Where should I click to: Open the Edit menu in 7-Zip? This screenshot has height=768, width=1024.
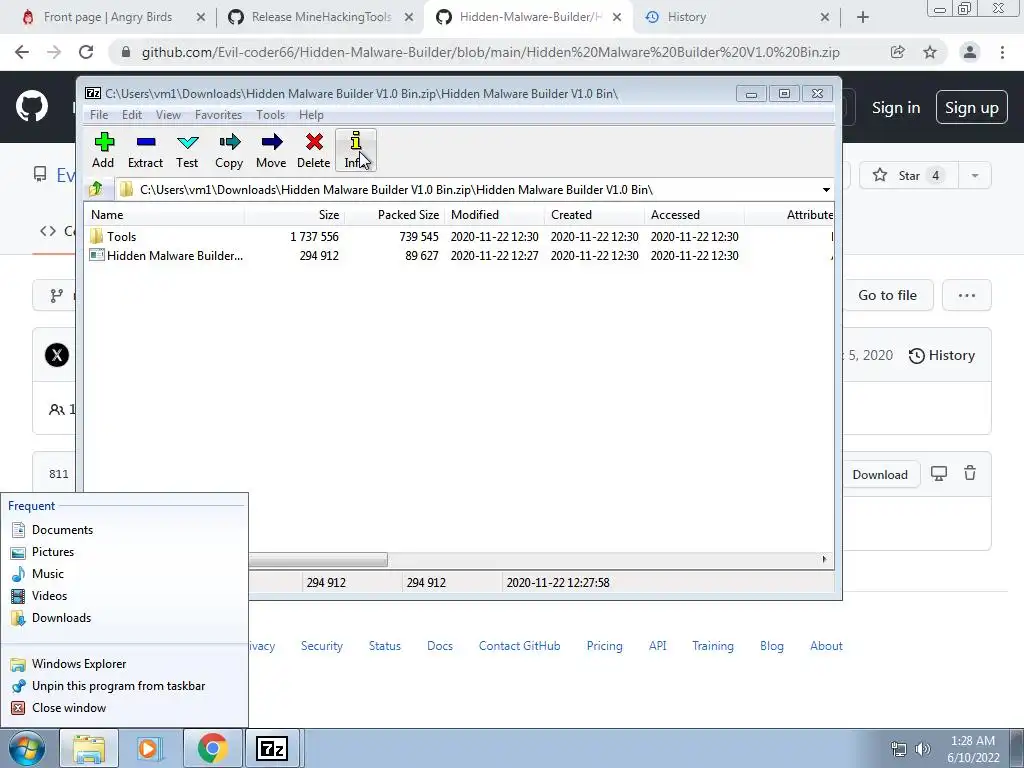[132, 115]
